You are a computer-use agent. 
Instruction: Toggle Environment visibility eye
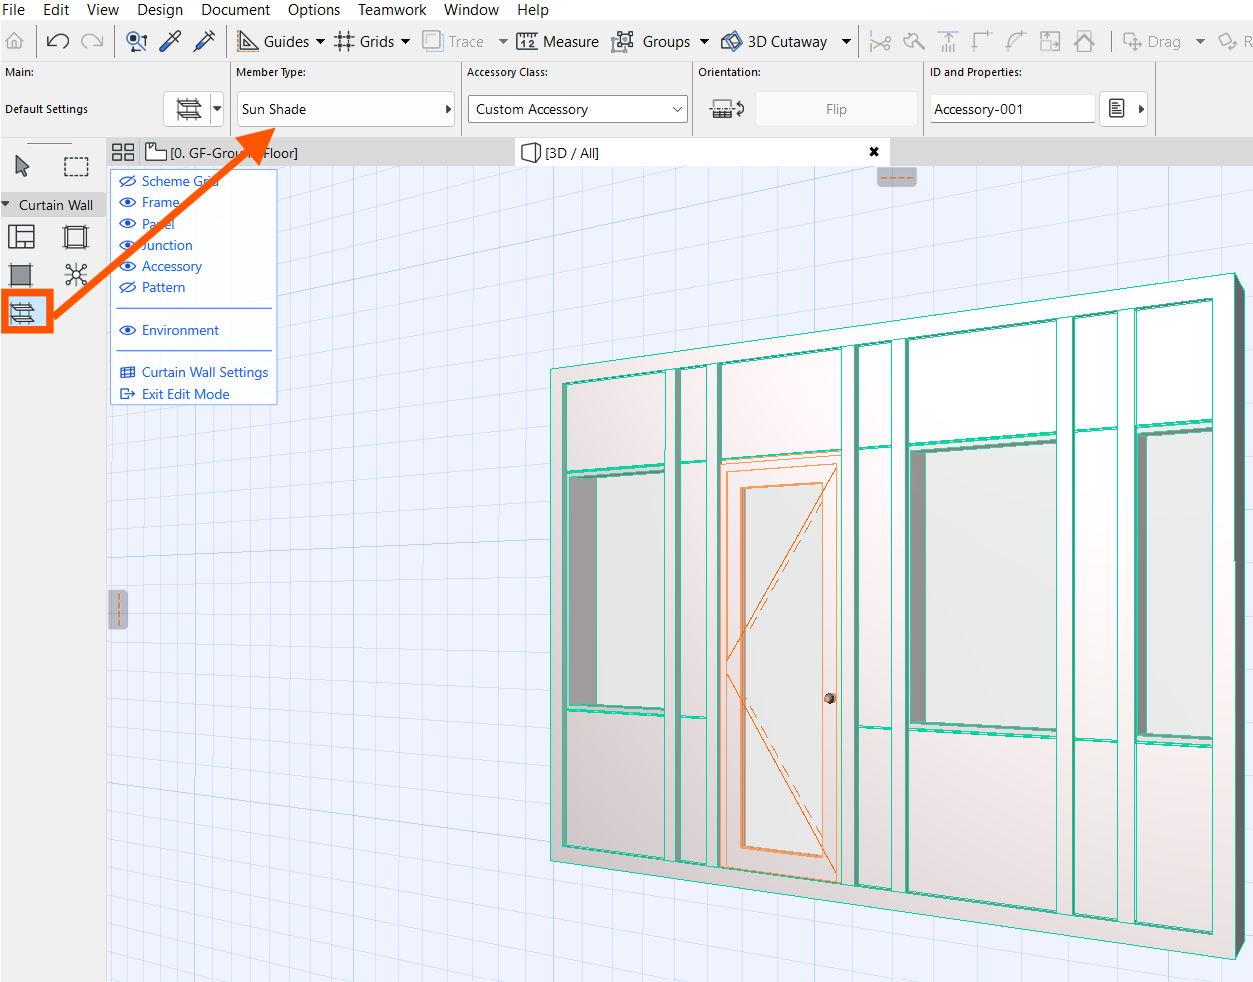pyautogui.click(x=128, y=330)
